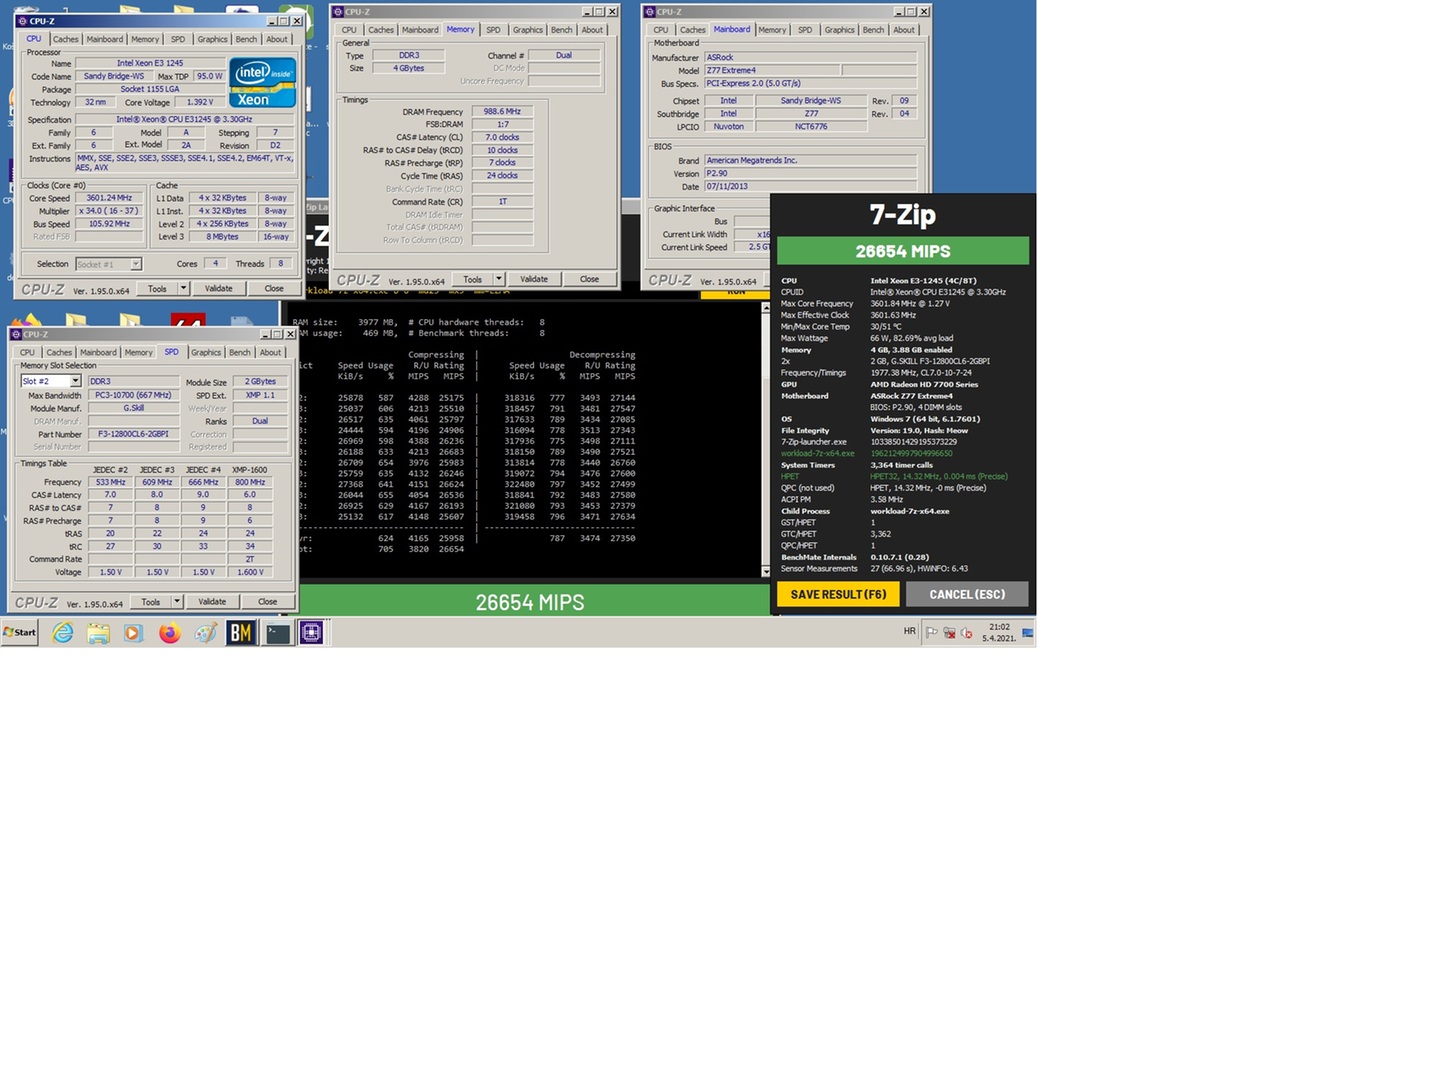The image size is (1440, 1080).
Task: Select CPU tab in CPU-Z Mainboard window
Action: (x=661, y=30)
